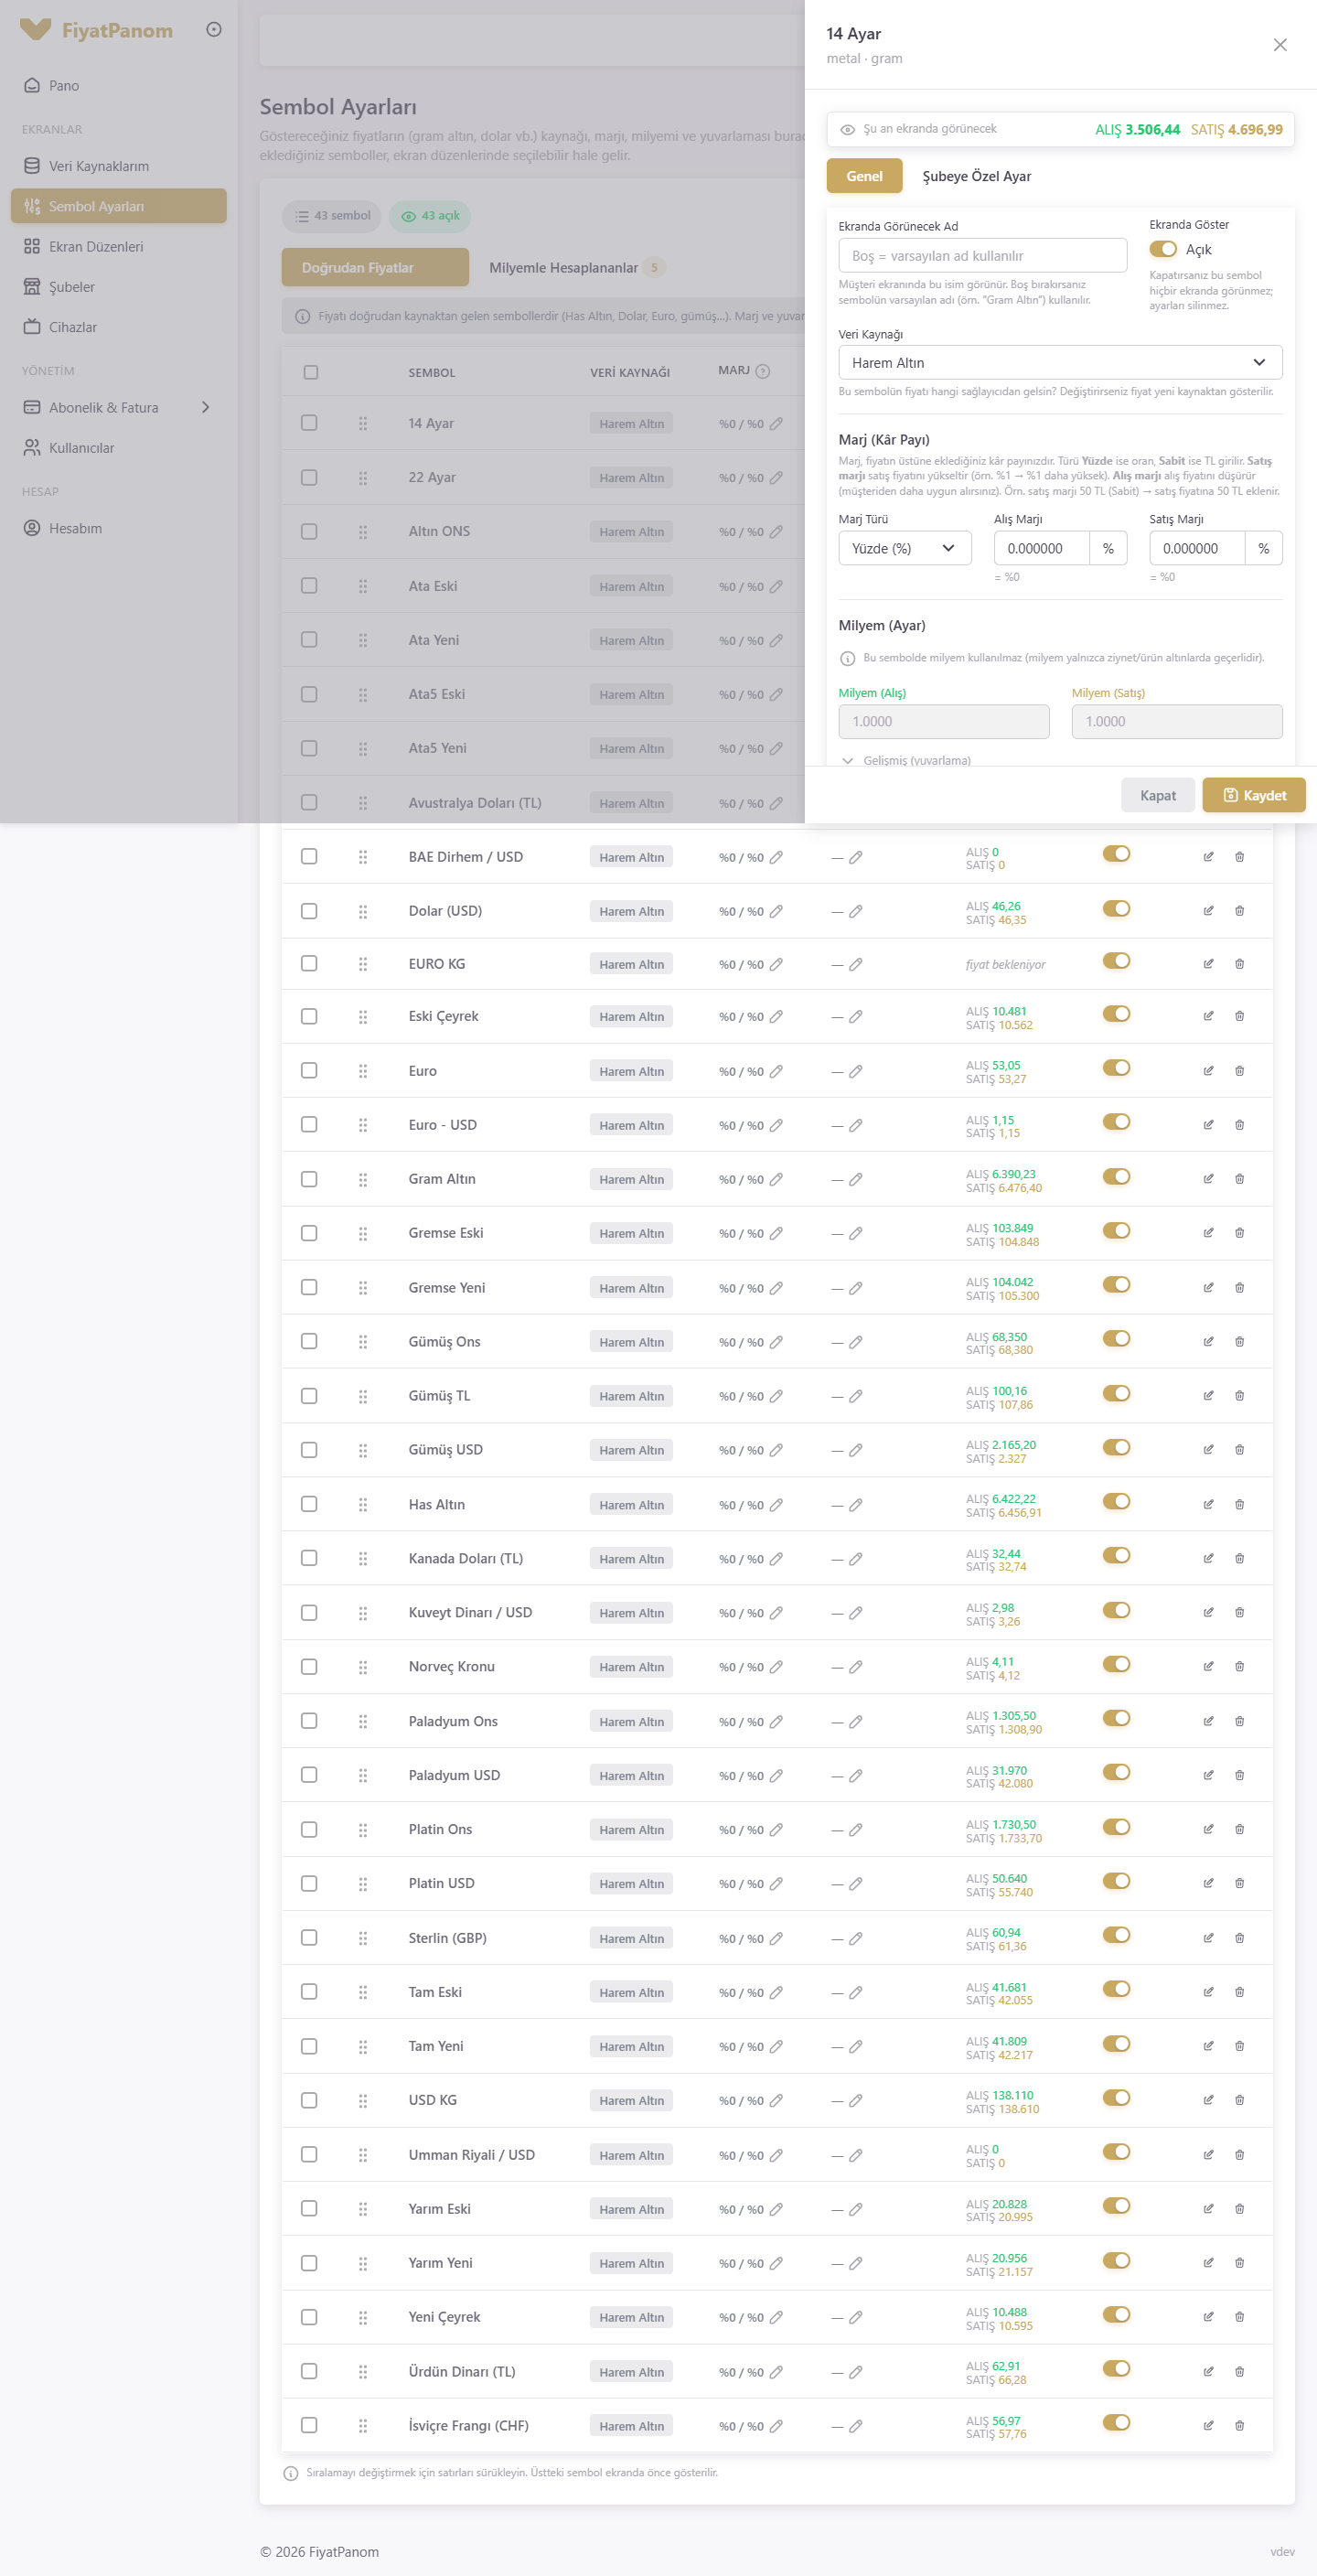Open Milyemle Hesaplananlar tab

[576, 268]
